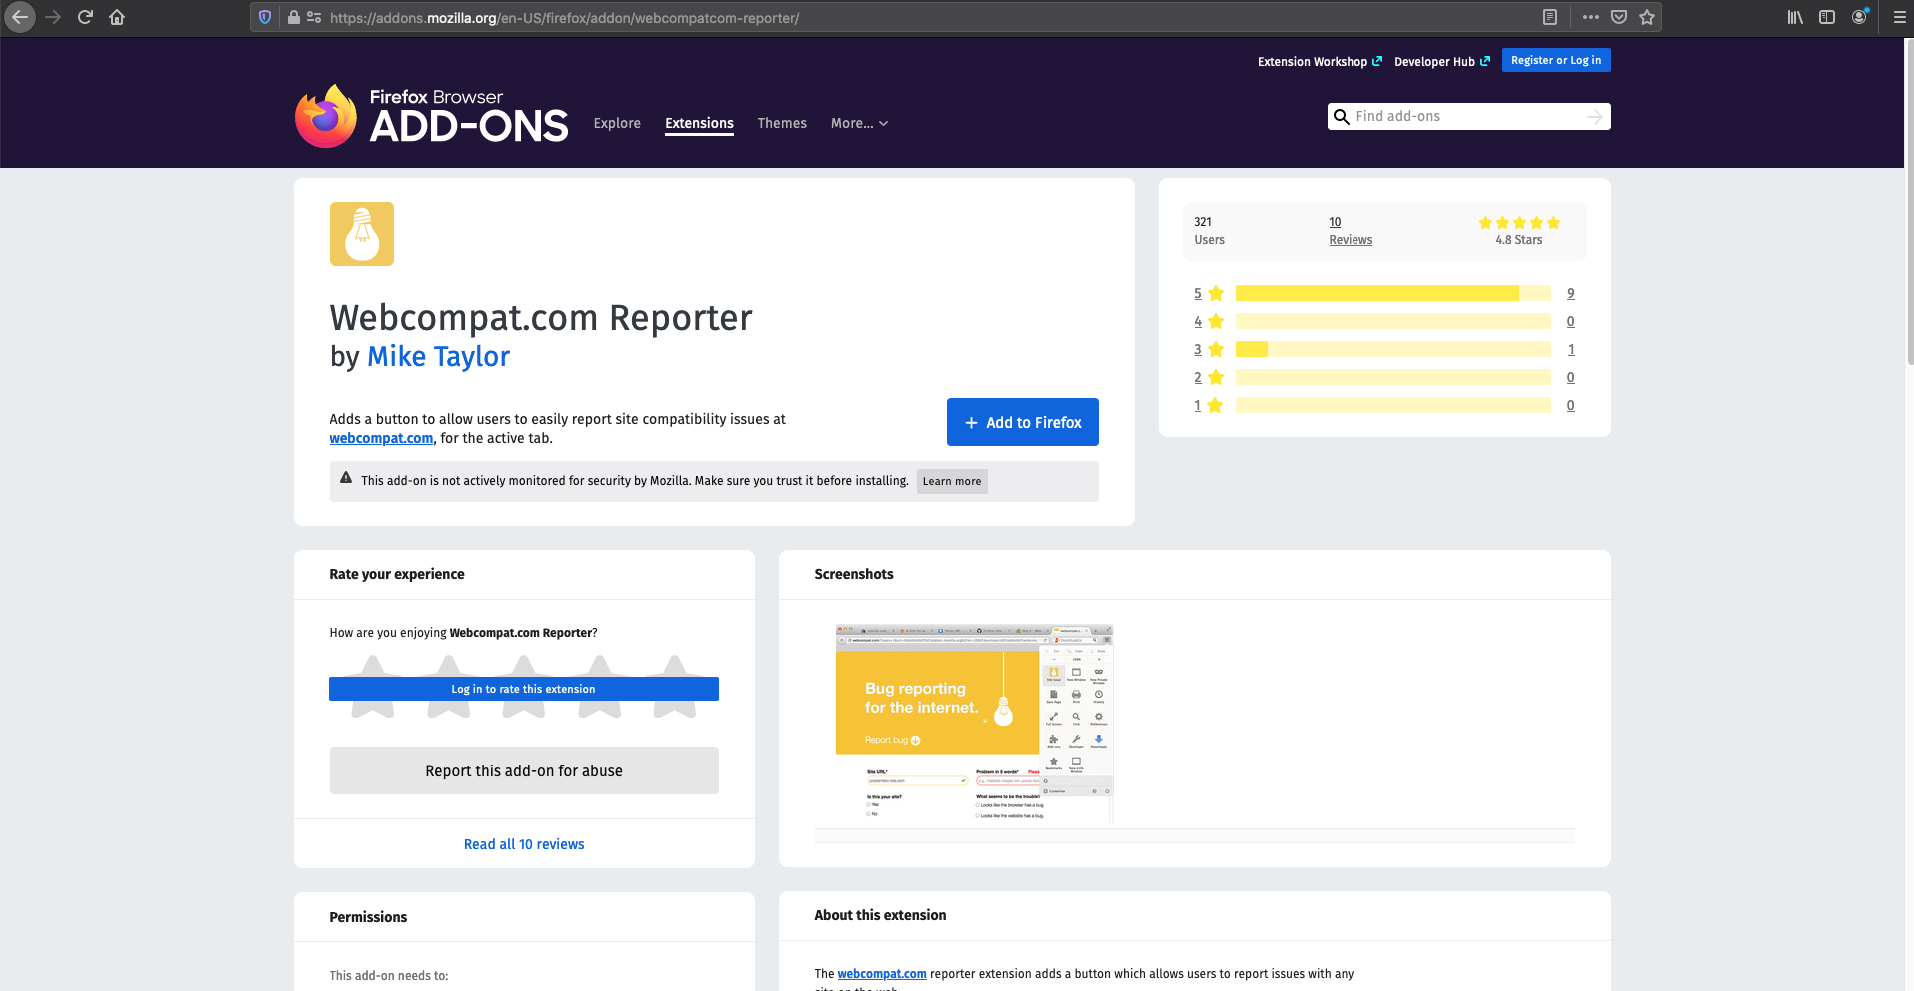This screenshot has width=1914, height=991.
Task: Open tracking protection shield info
Action: (265, 17)
